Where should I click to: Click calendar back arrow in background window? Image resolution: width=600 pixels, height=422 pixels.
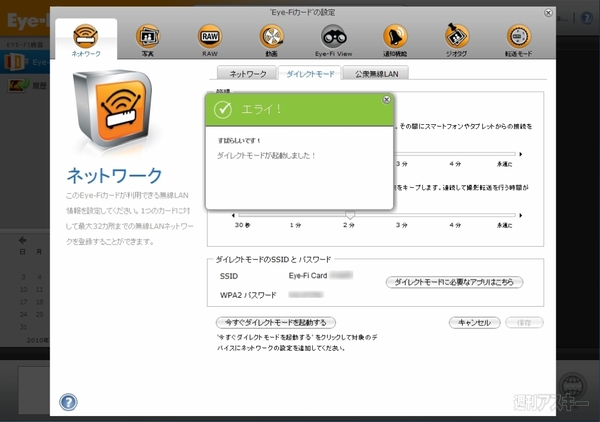click(x=22, y=240)
